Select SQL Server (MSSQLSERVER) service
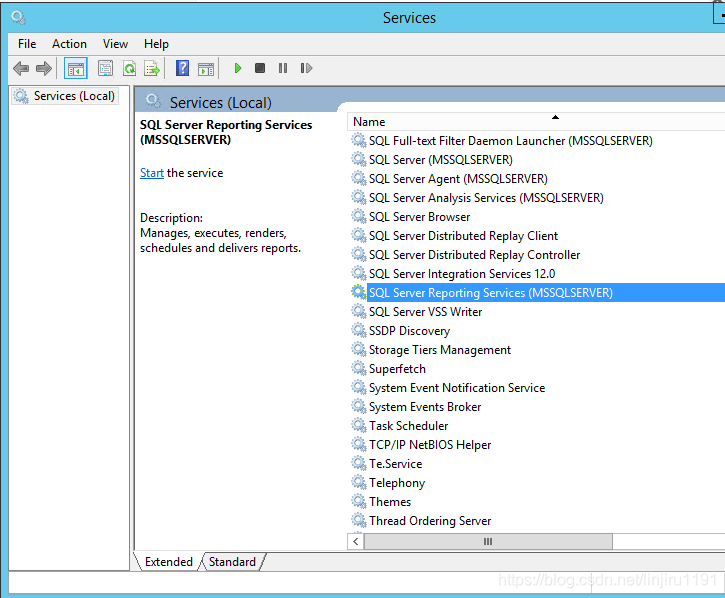This screenshot has height=598, width=725. (441, 160)
